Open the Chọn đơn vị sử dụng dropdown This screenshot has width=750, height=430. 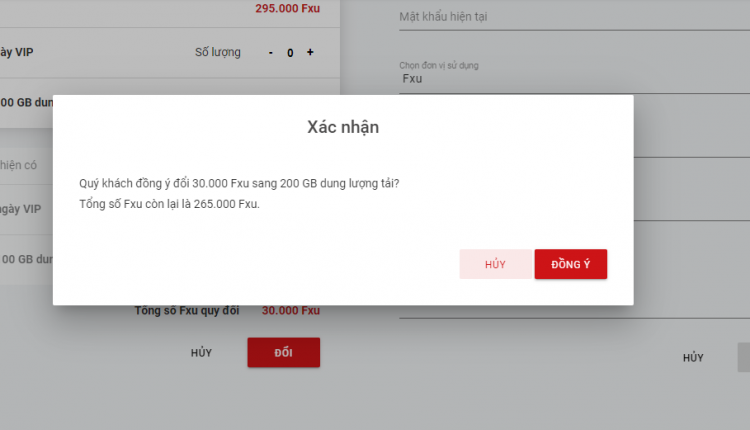pos(574,78)
